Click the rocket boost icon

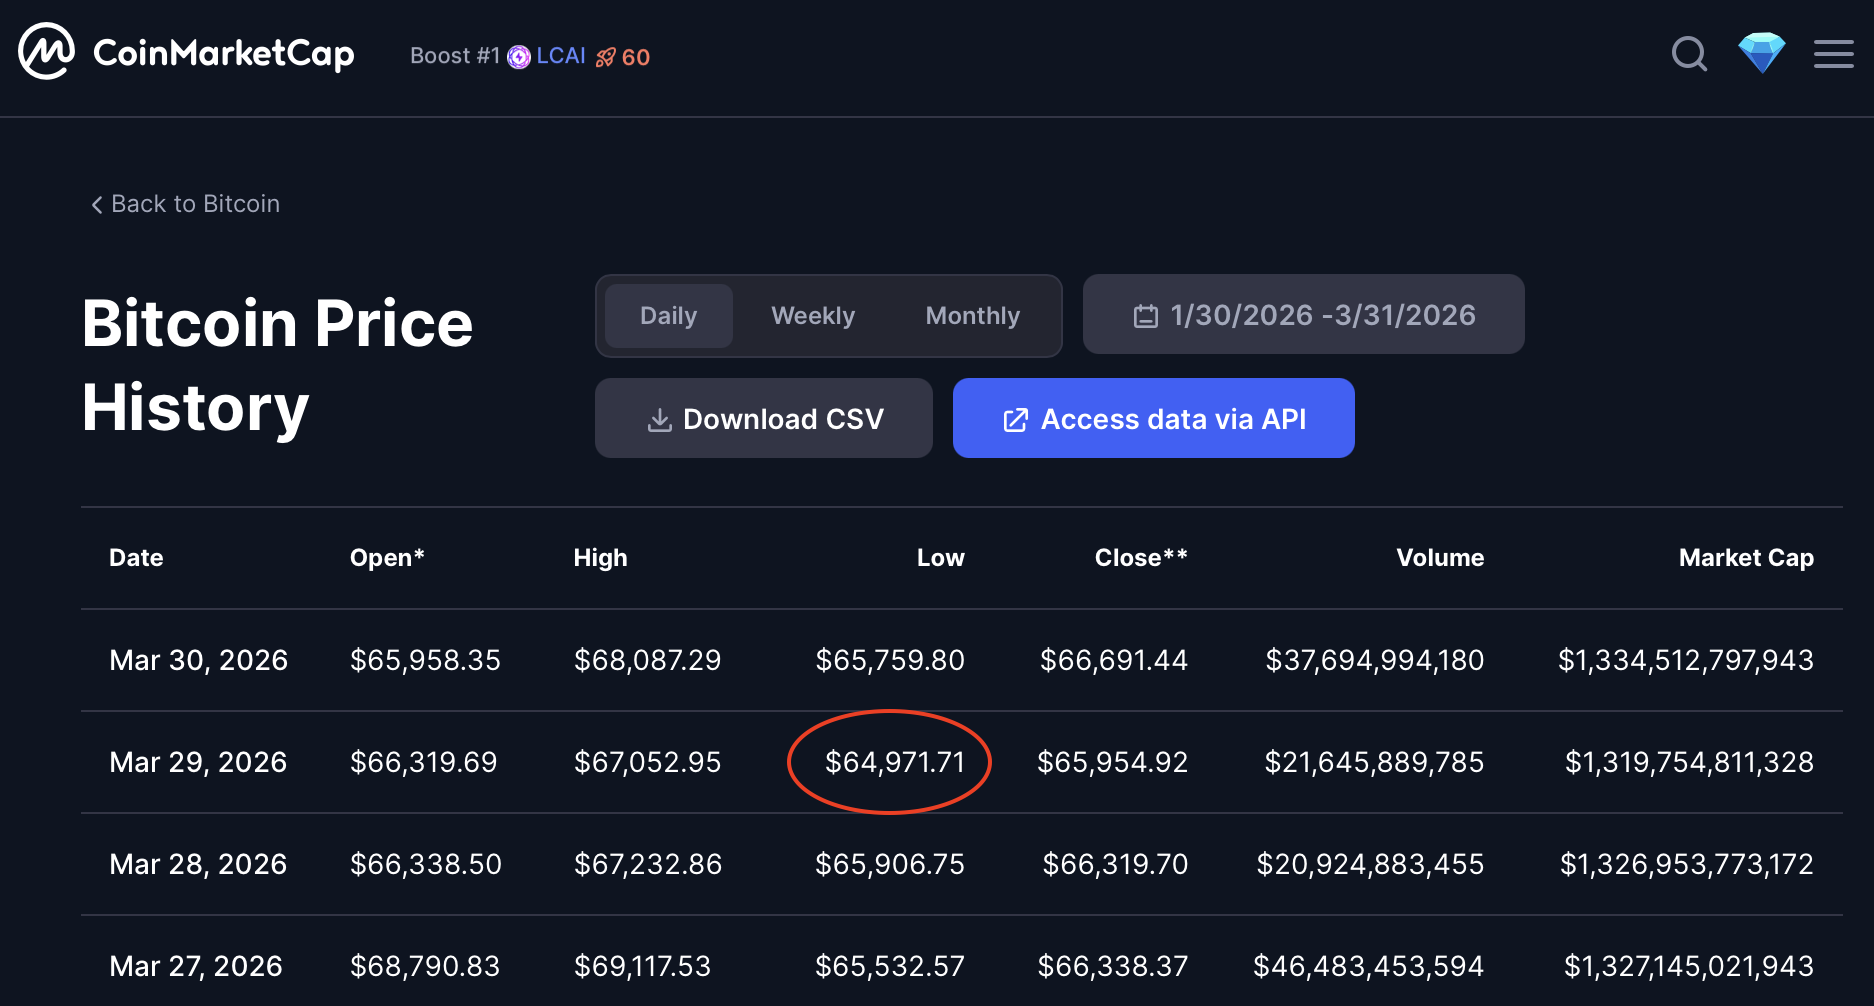click(605, 58)
